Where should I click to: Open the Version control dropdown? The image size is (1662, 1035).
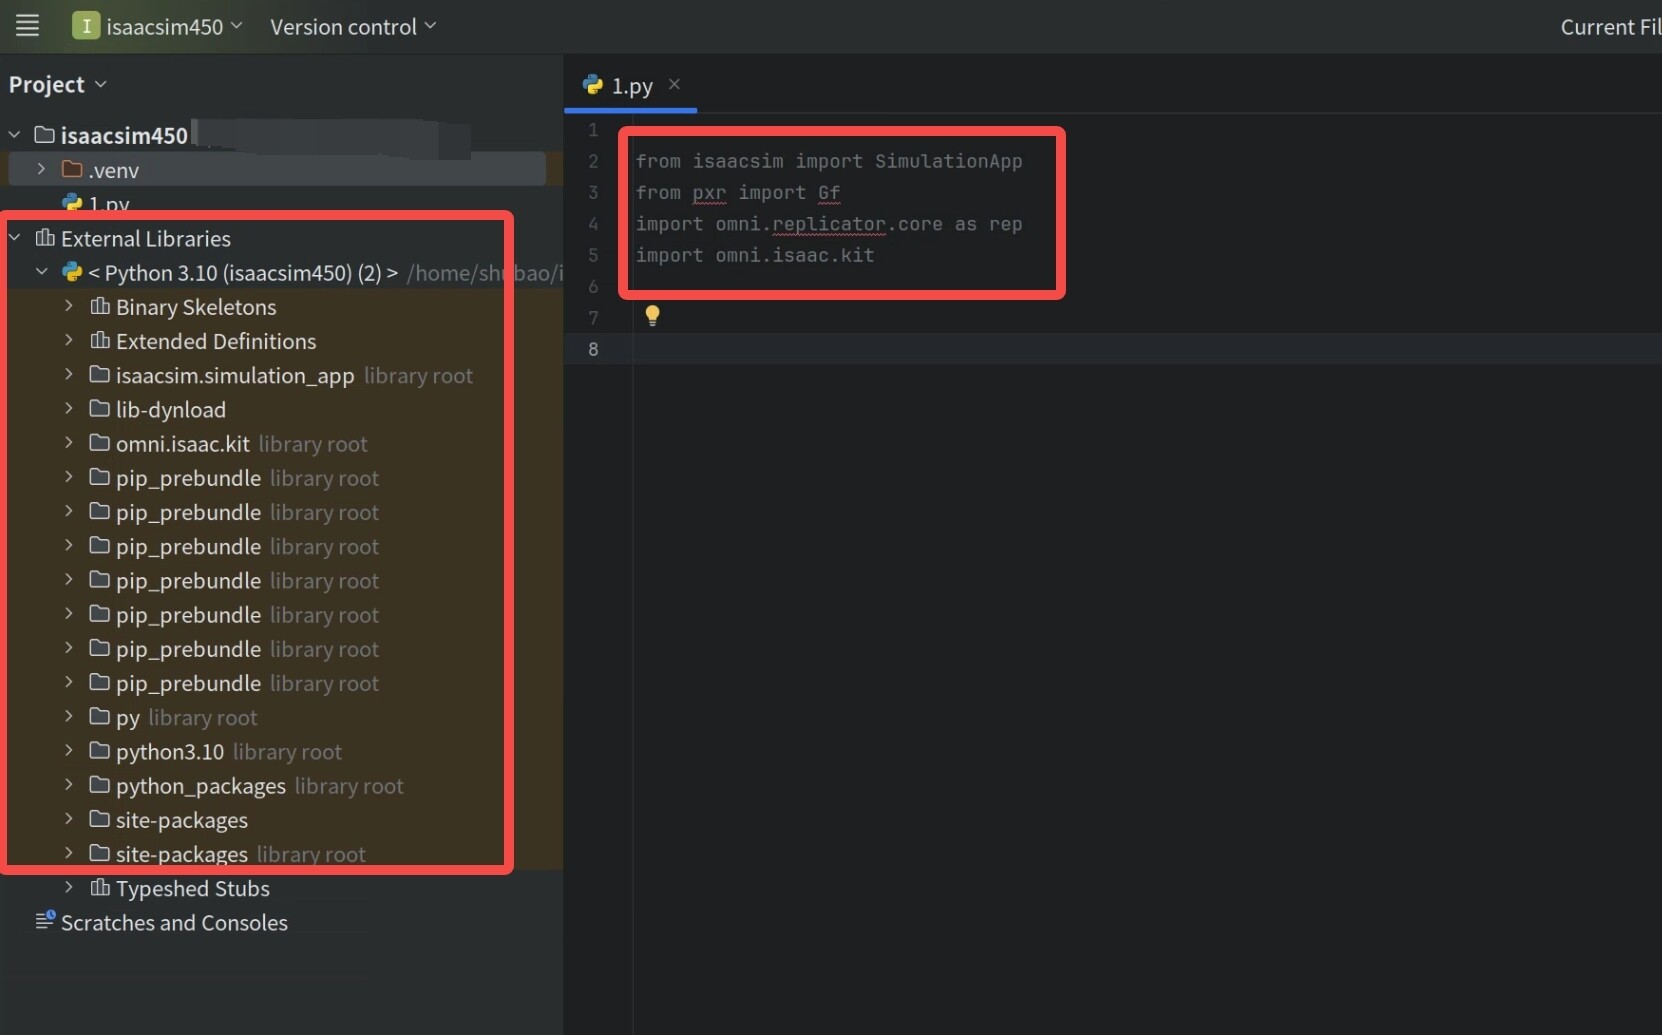(353, 27)
